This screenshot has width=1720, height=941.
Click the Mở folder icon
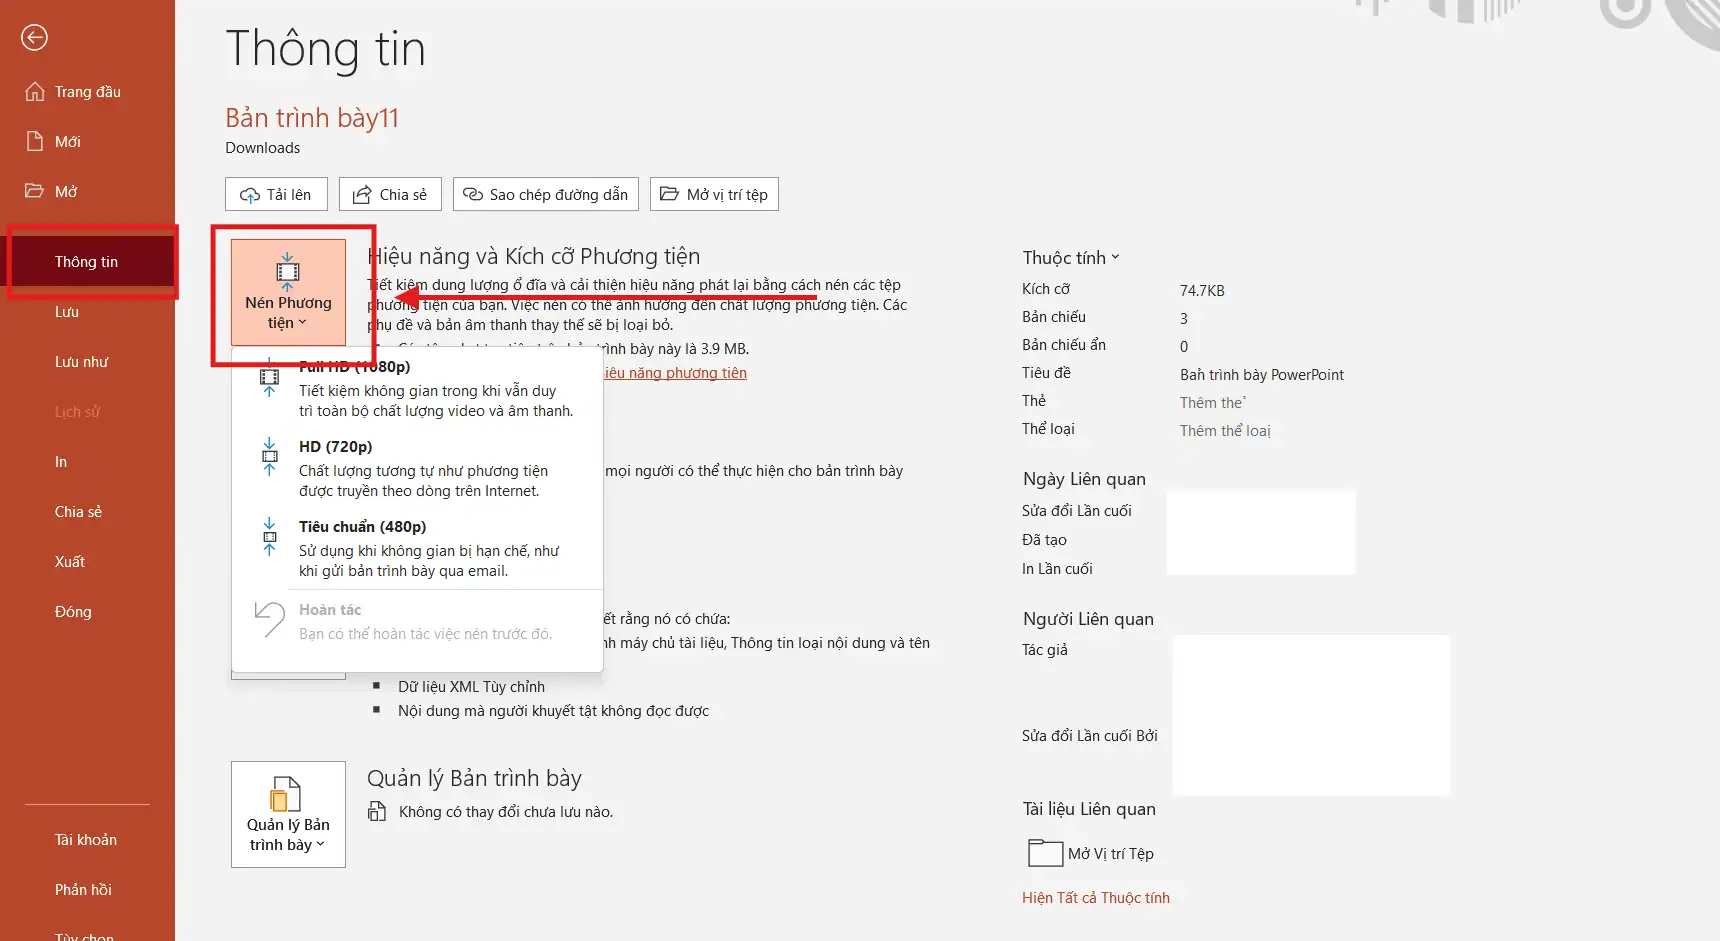pyautogui.click(x=35, y=191)
